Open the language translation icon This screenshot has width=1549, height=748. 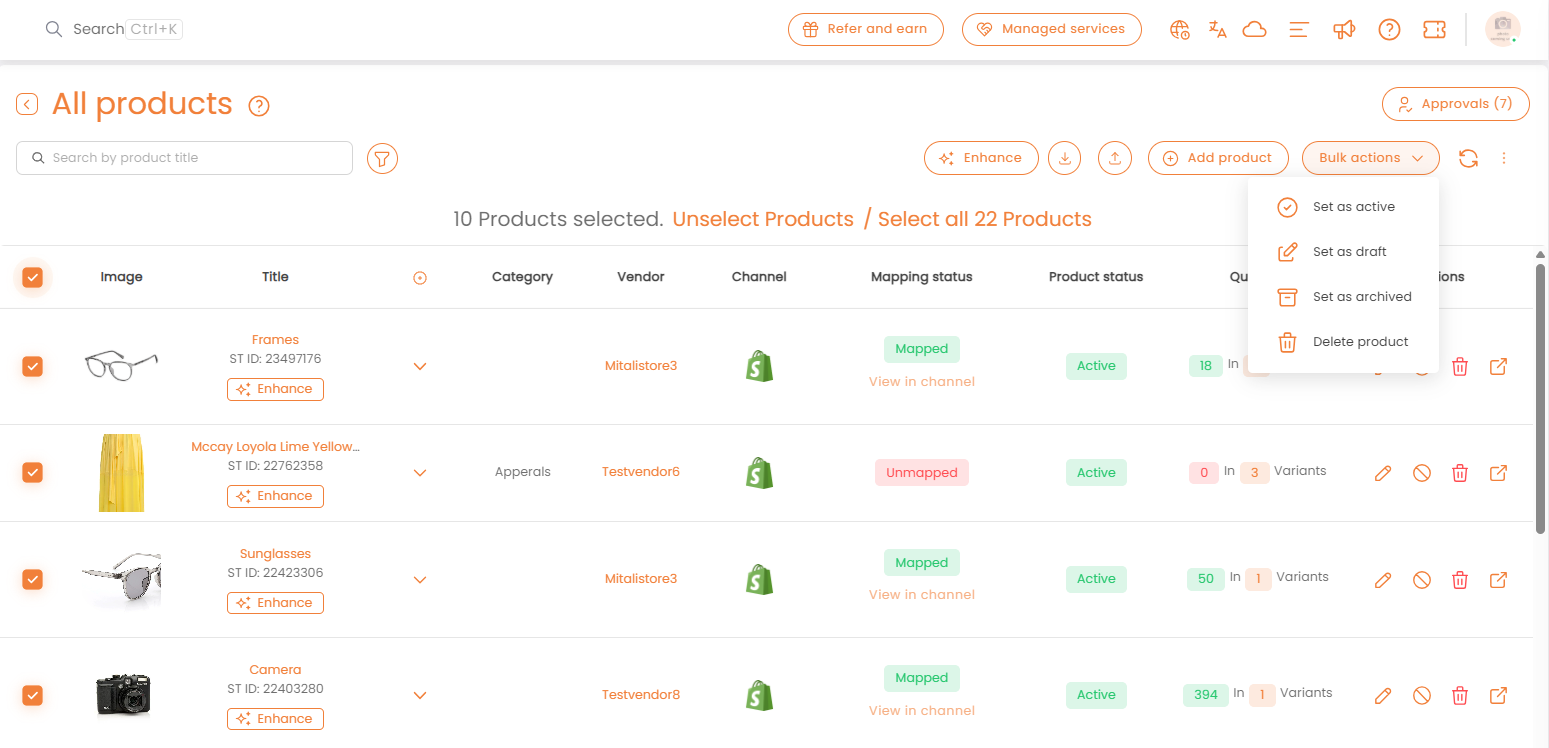pos(1217,29)
